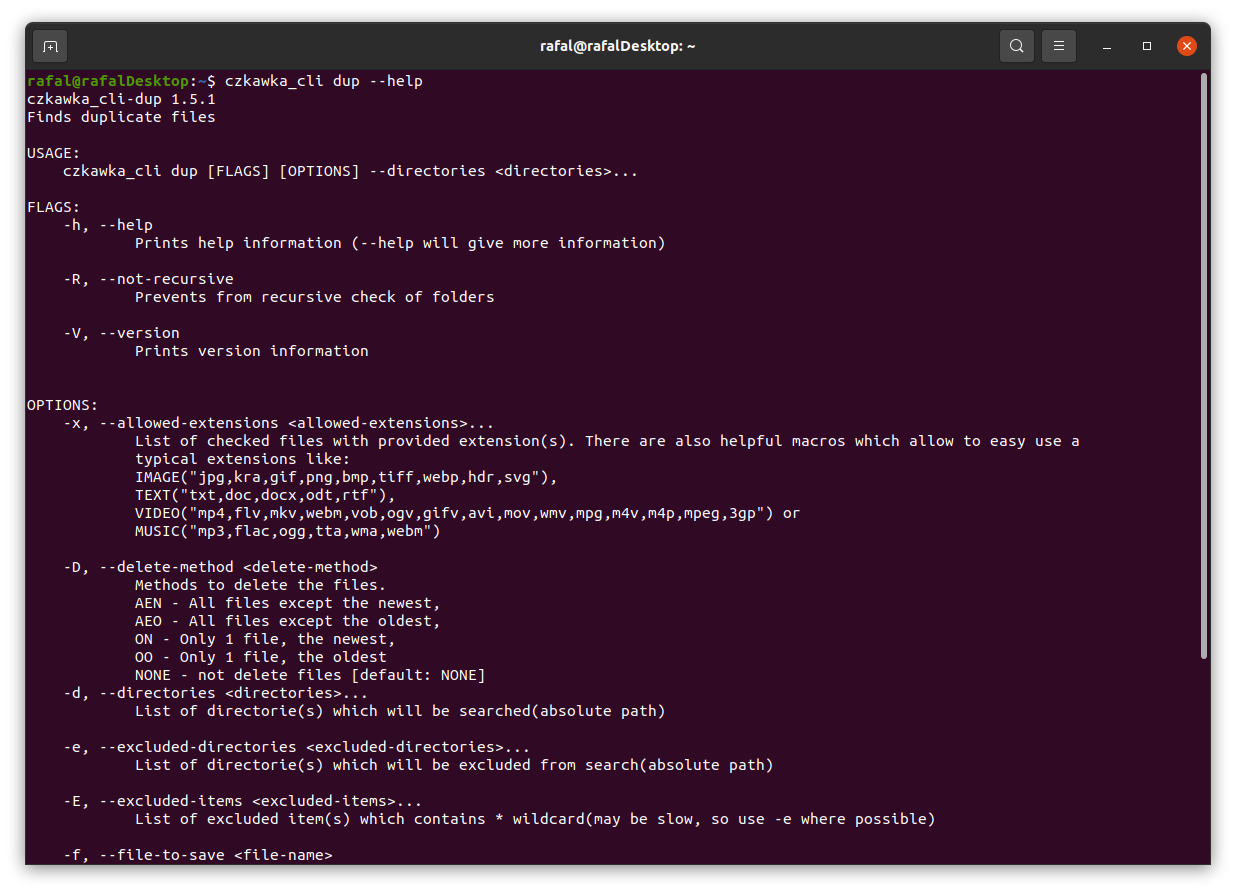Screen dimensions: 1236x893
Task: Click 'directorie(s) which will be searched' line
Action: tap(400, 711)
